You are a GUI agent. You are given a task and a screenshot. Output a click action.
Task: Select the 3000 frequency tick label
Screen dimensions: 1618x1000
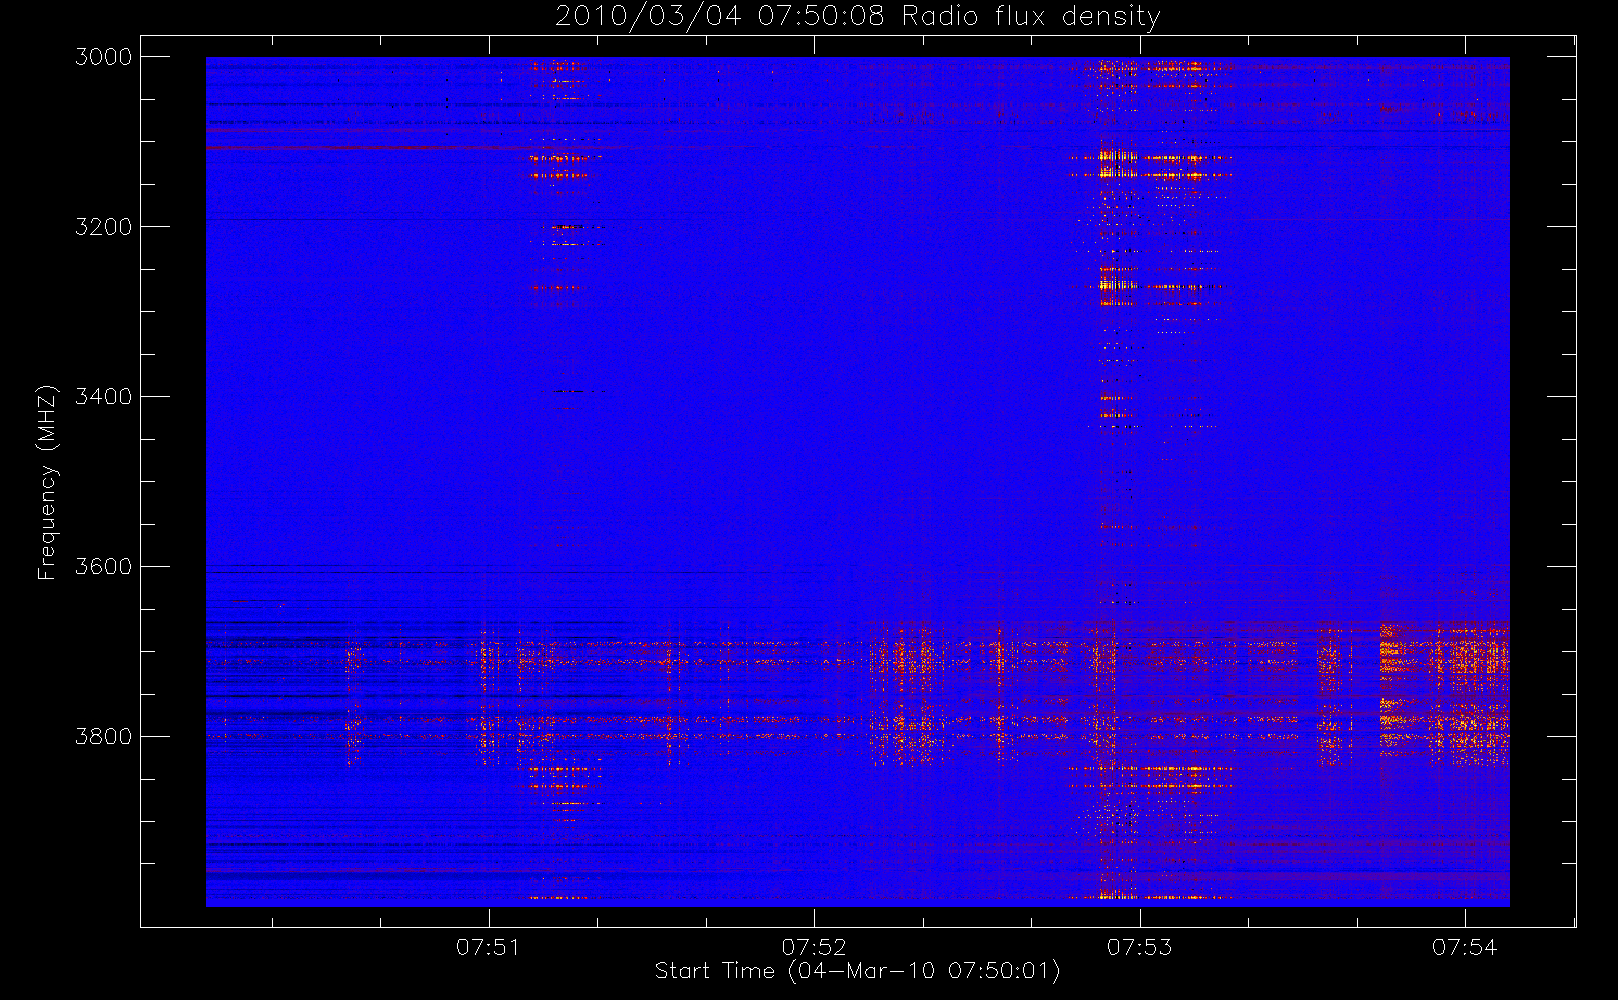(104, 57)
